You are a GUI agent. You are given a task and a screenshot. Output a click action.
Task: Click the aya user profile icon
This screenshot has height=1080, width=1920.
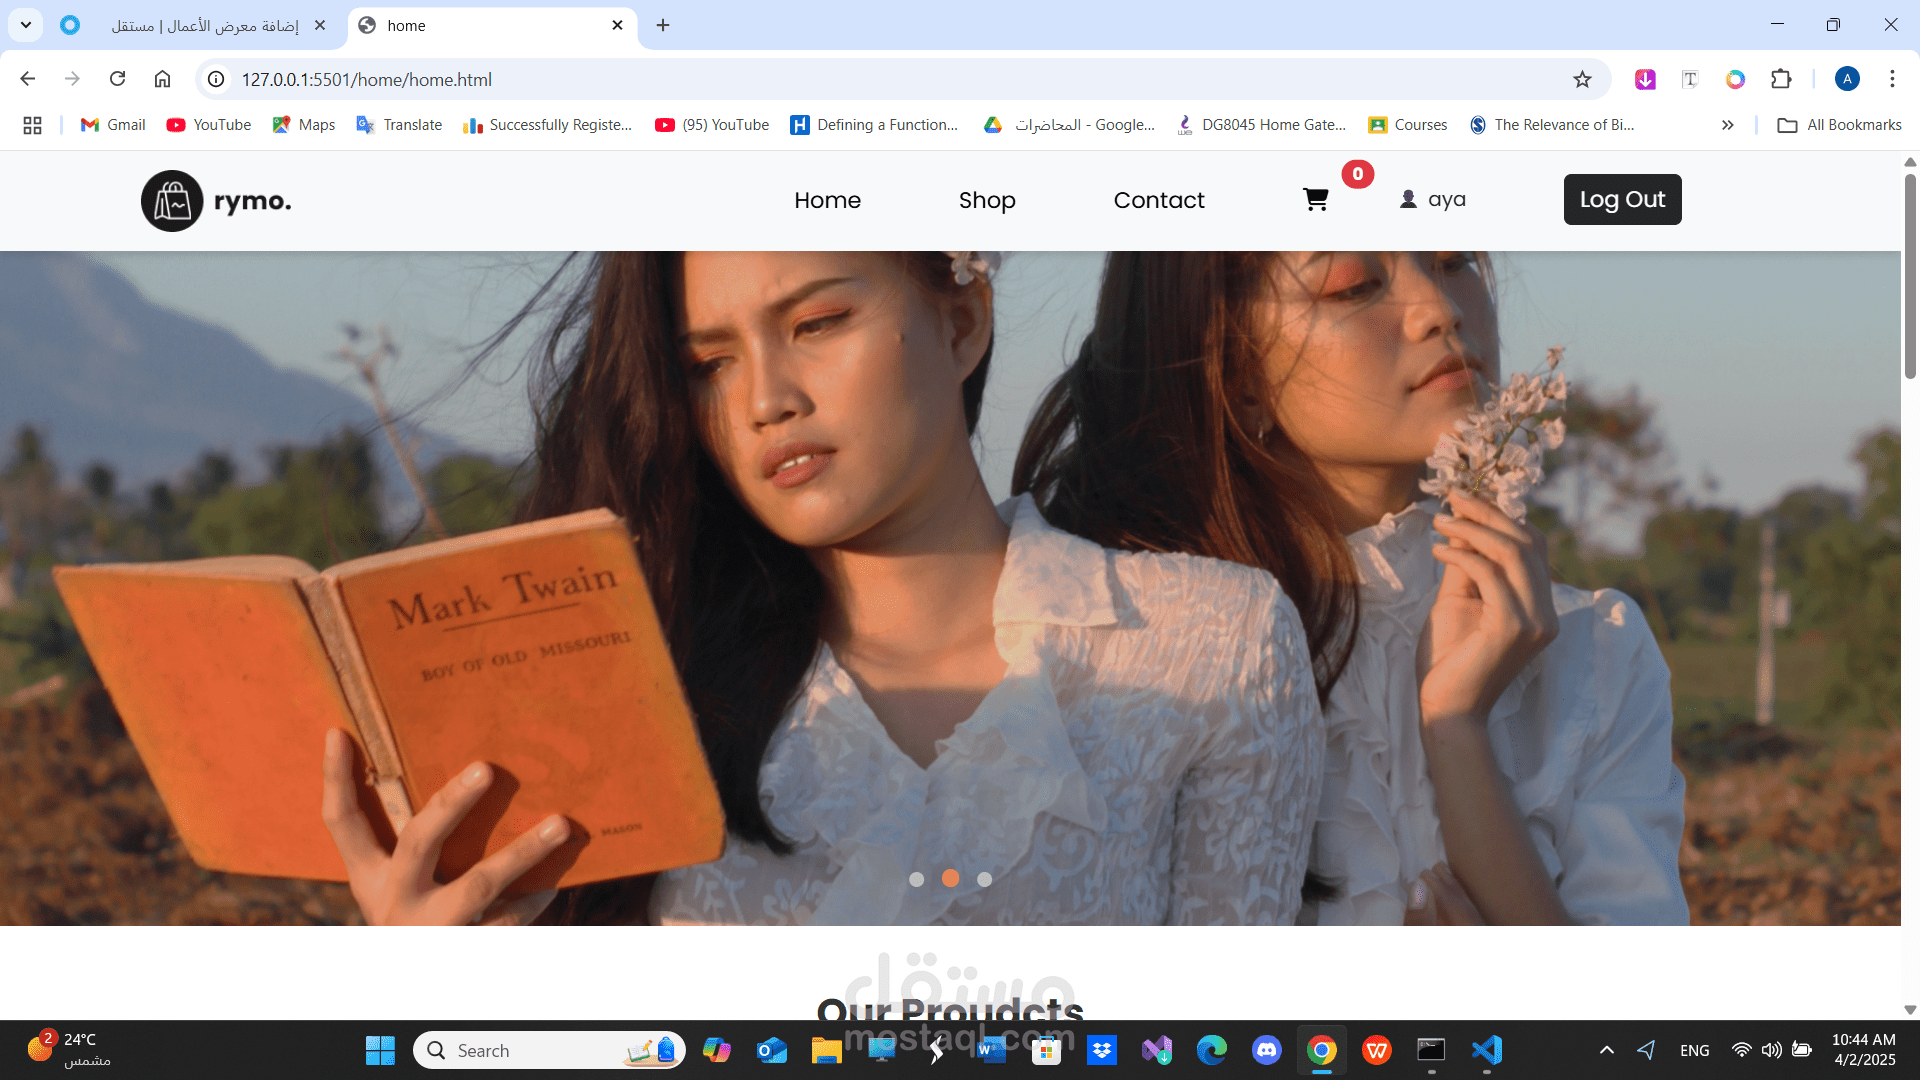pyautogui.click(x=1408, y=199)
